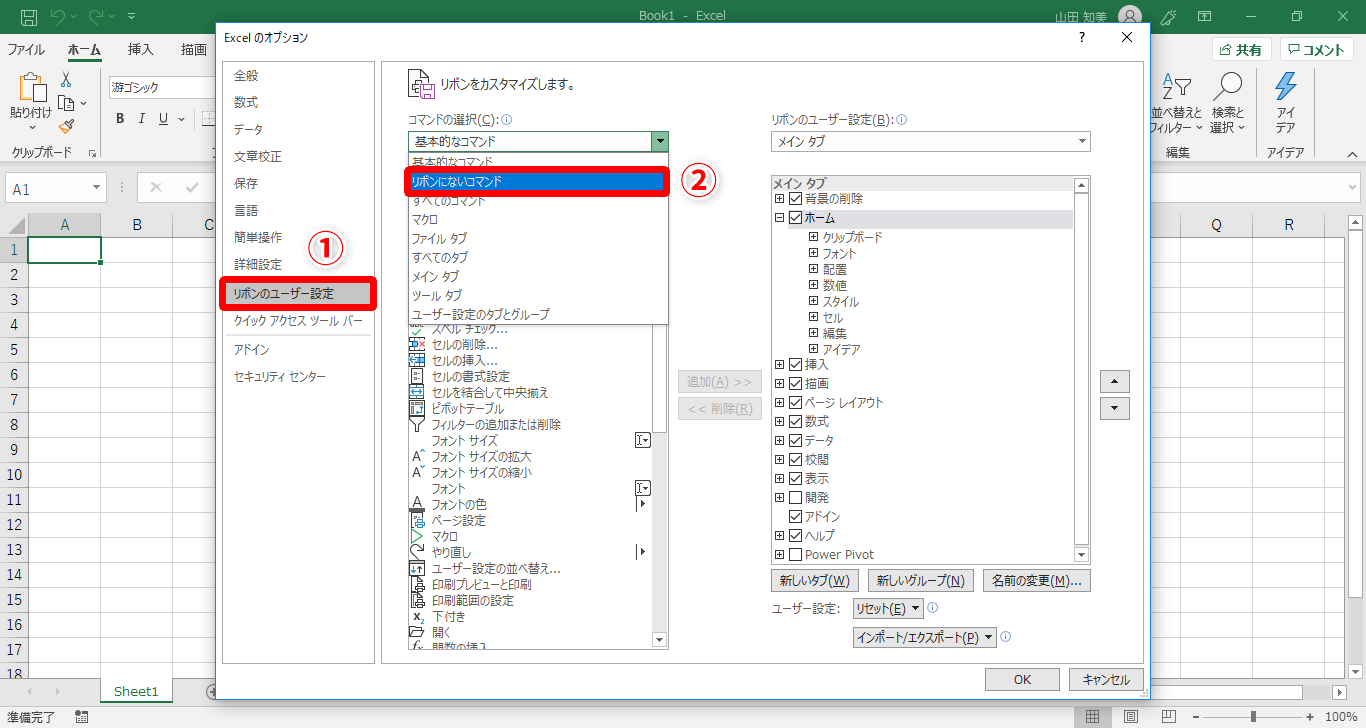Click the zoom slider in the status bar
Image resolution: width=1366 pixels, height=728 pixels.
click(1253, 716)
